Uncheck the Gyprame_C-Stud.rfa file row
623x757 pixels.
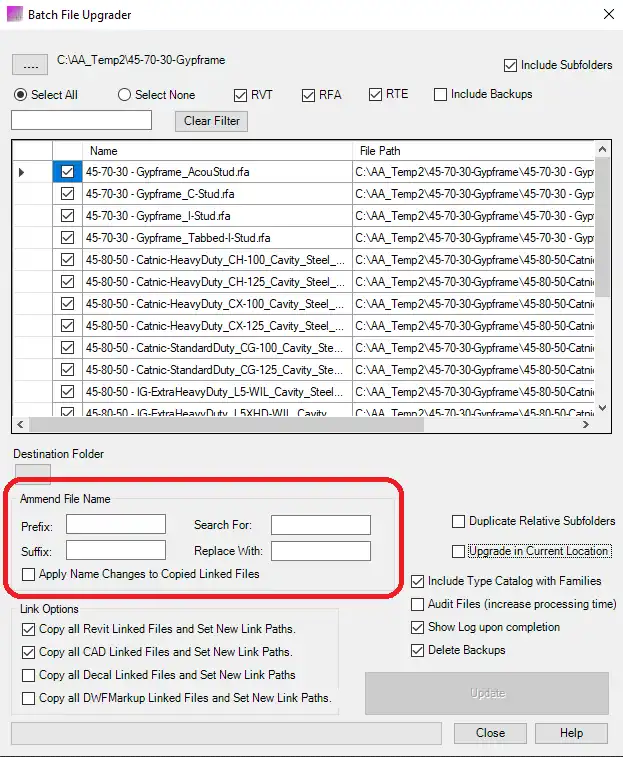(67, 194)
